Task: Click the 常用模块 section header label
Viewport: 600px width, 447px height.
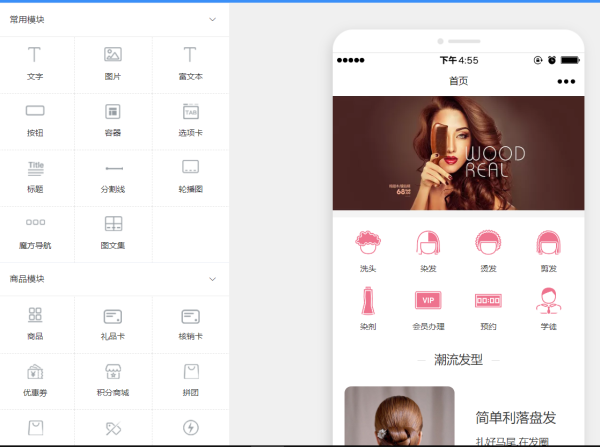Action: pos(27,20)
